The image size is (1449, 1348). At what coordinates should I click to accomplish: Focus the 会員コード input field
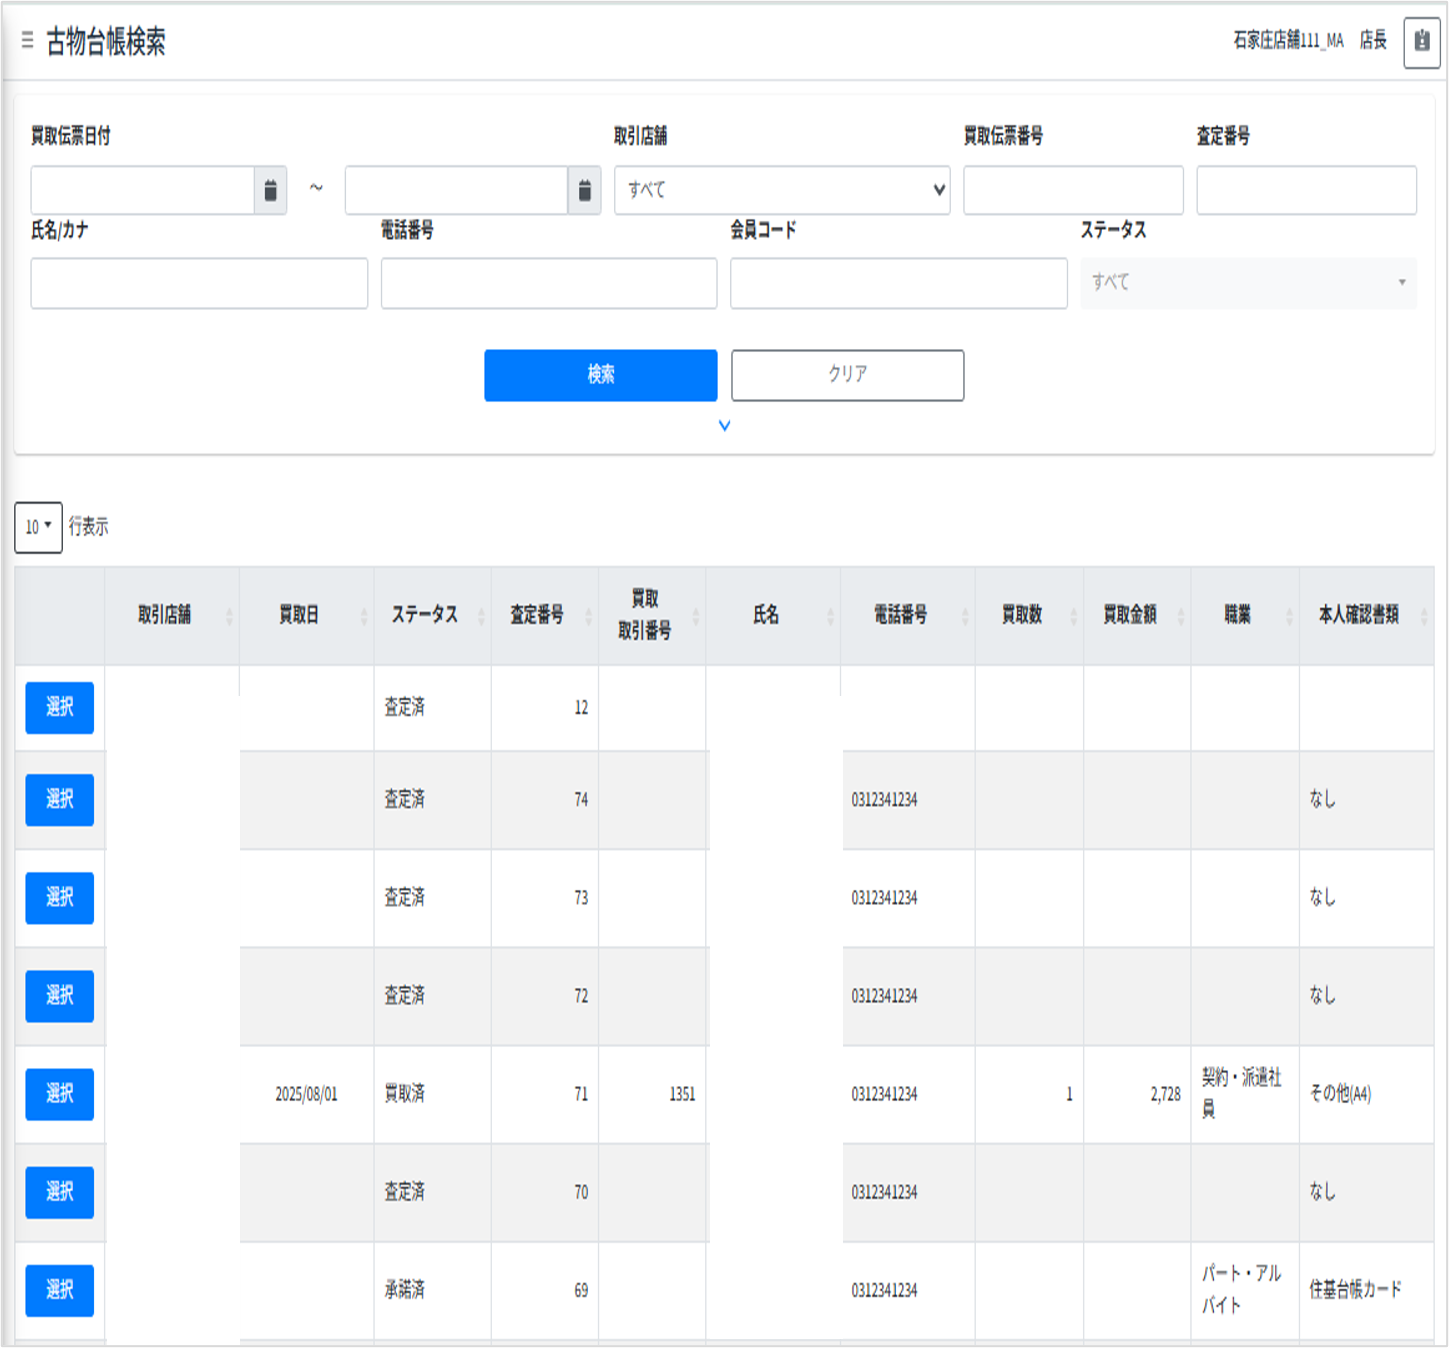click(898, 283)
